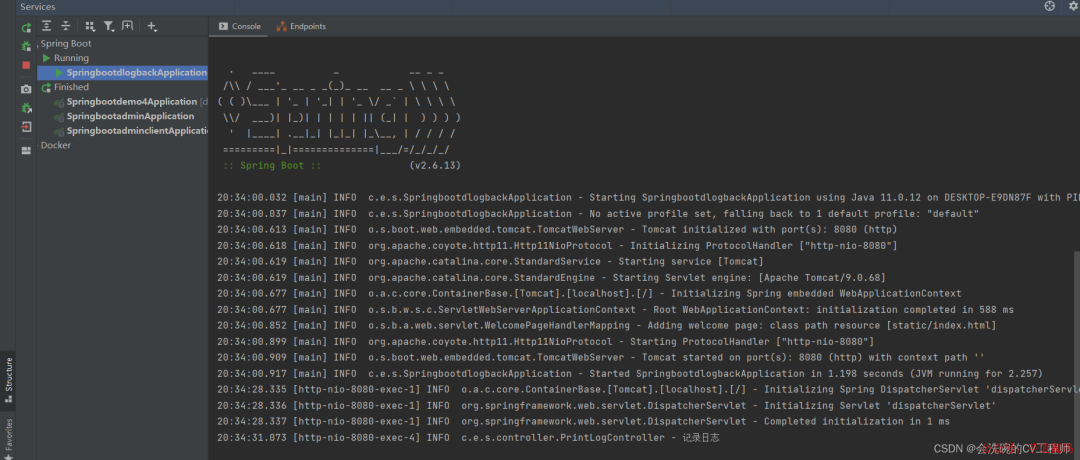The width and height of the screenshot is (1080, 460).
Task: Select the Spring Boot tree node
Action: pos(66,43)
